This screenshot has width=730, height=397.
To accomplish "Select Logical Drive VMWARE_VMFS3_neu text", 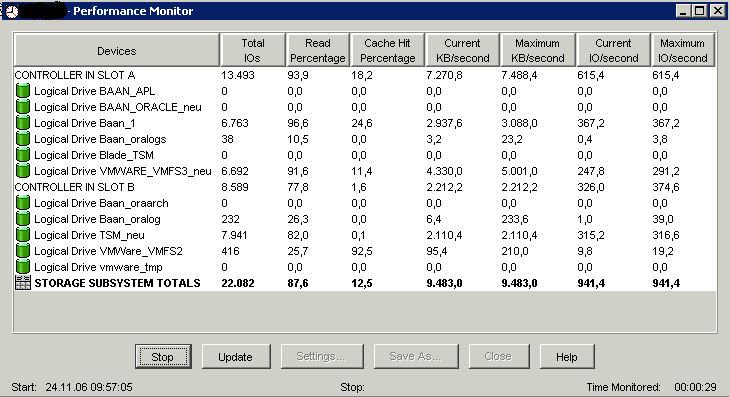I will pos(123,171).
